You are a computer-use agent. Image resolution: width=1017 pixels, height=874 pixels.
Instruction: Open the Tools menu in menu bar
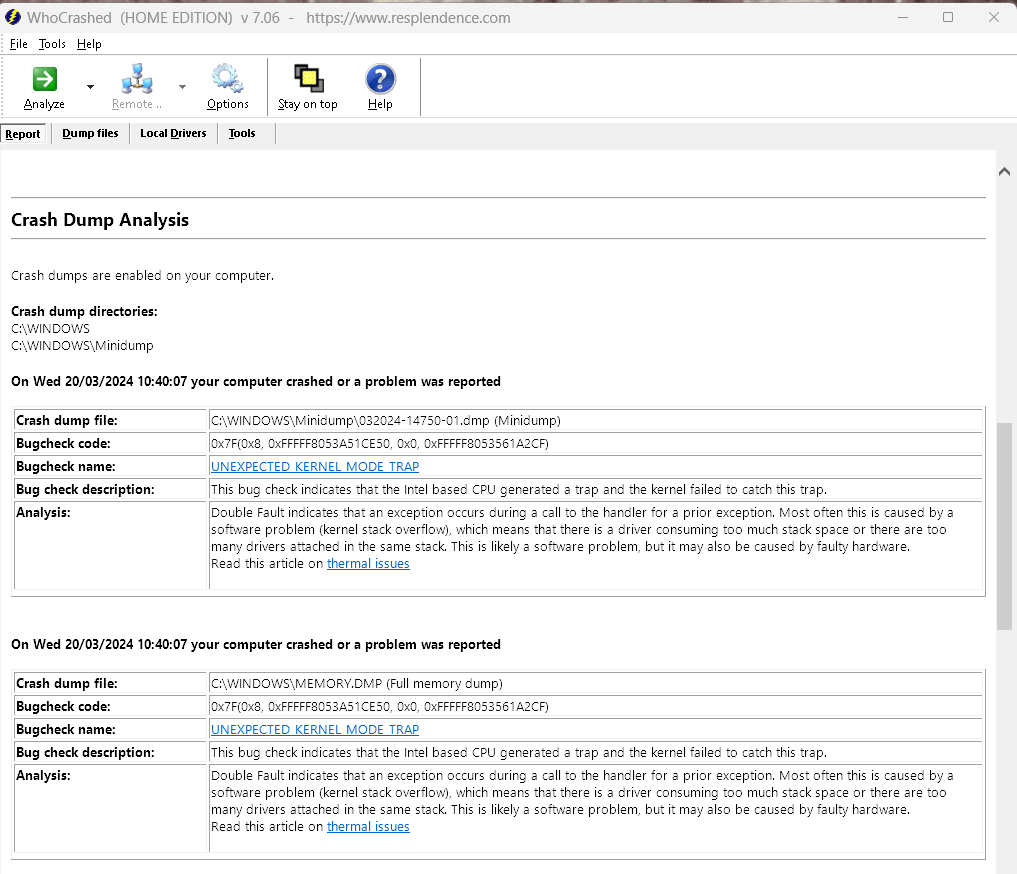(52, 44)
